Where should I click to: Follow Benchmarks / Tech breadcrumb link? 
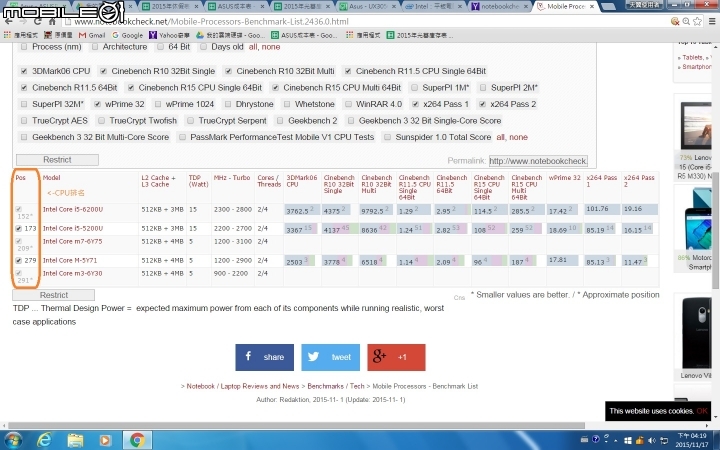pos(336,386)
